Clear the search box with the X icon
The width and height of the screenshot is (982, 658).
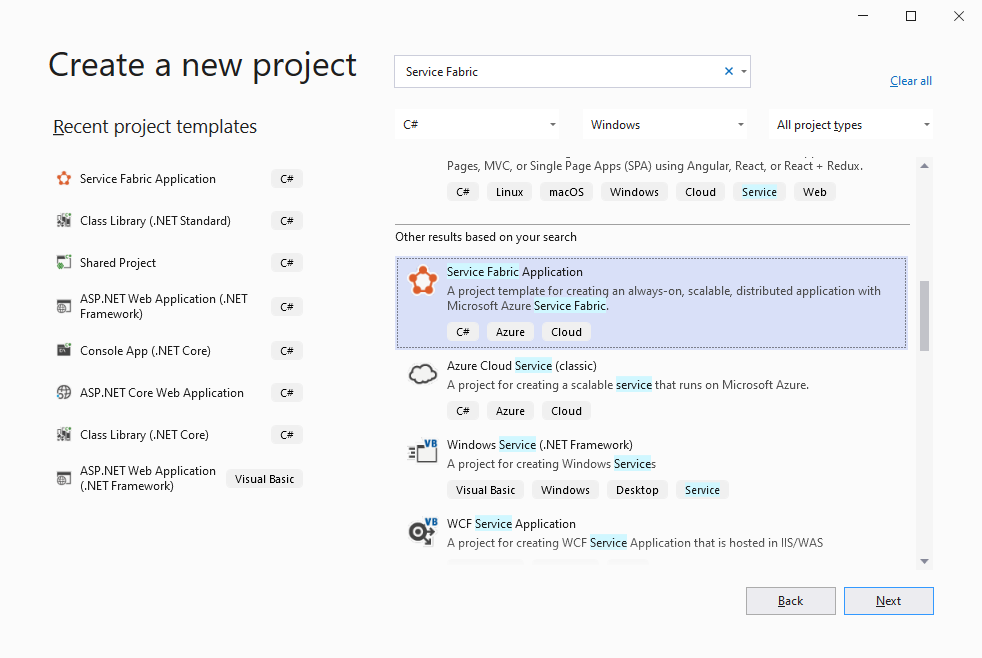click(728, 71)
